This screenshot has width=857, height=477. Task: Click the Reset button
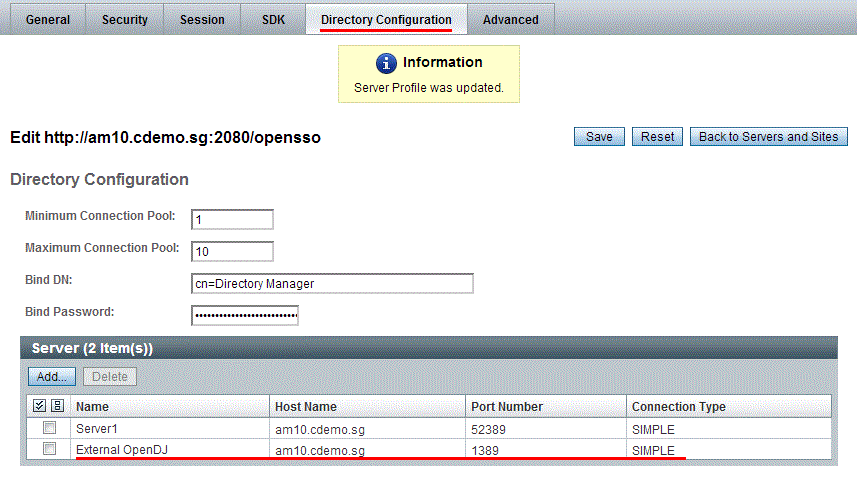[x=658, y=137]
